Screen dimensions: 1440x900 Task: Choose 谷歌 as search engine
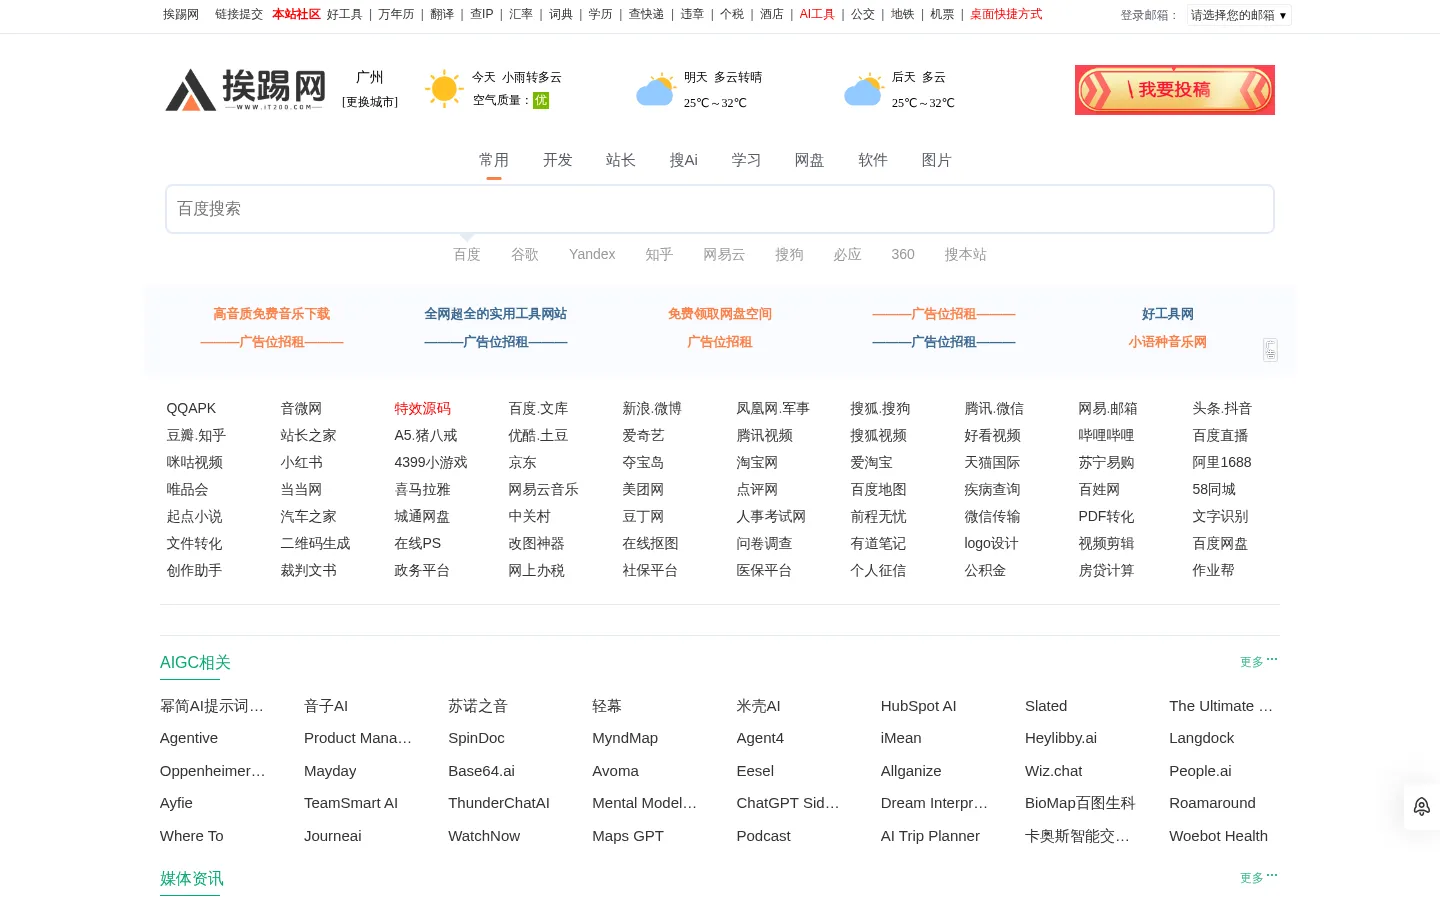[525, 254]
